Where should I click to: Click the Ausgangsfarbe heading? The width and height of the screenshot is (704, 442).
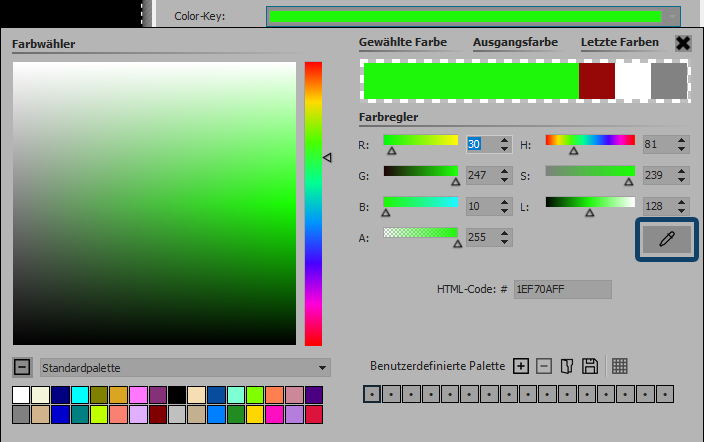515,42
